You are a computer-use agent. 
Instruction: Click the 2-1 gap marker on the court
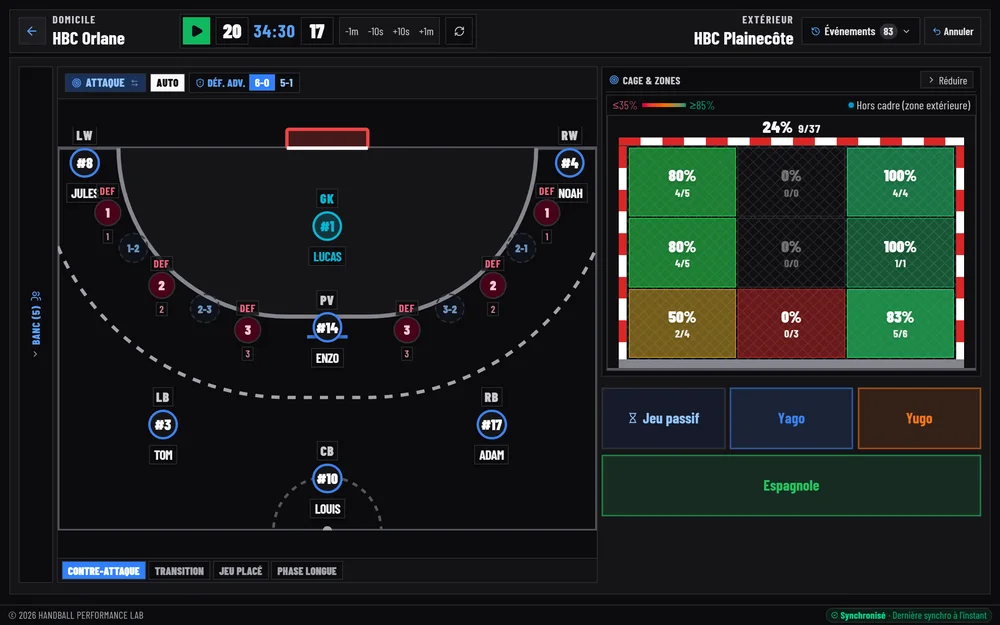click(521, 249)
